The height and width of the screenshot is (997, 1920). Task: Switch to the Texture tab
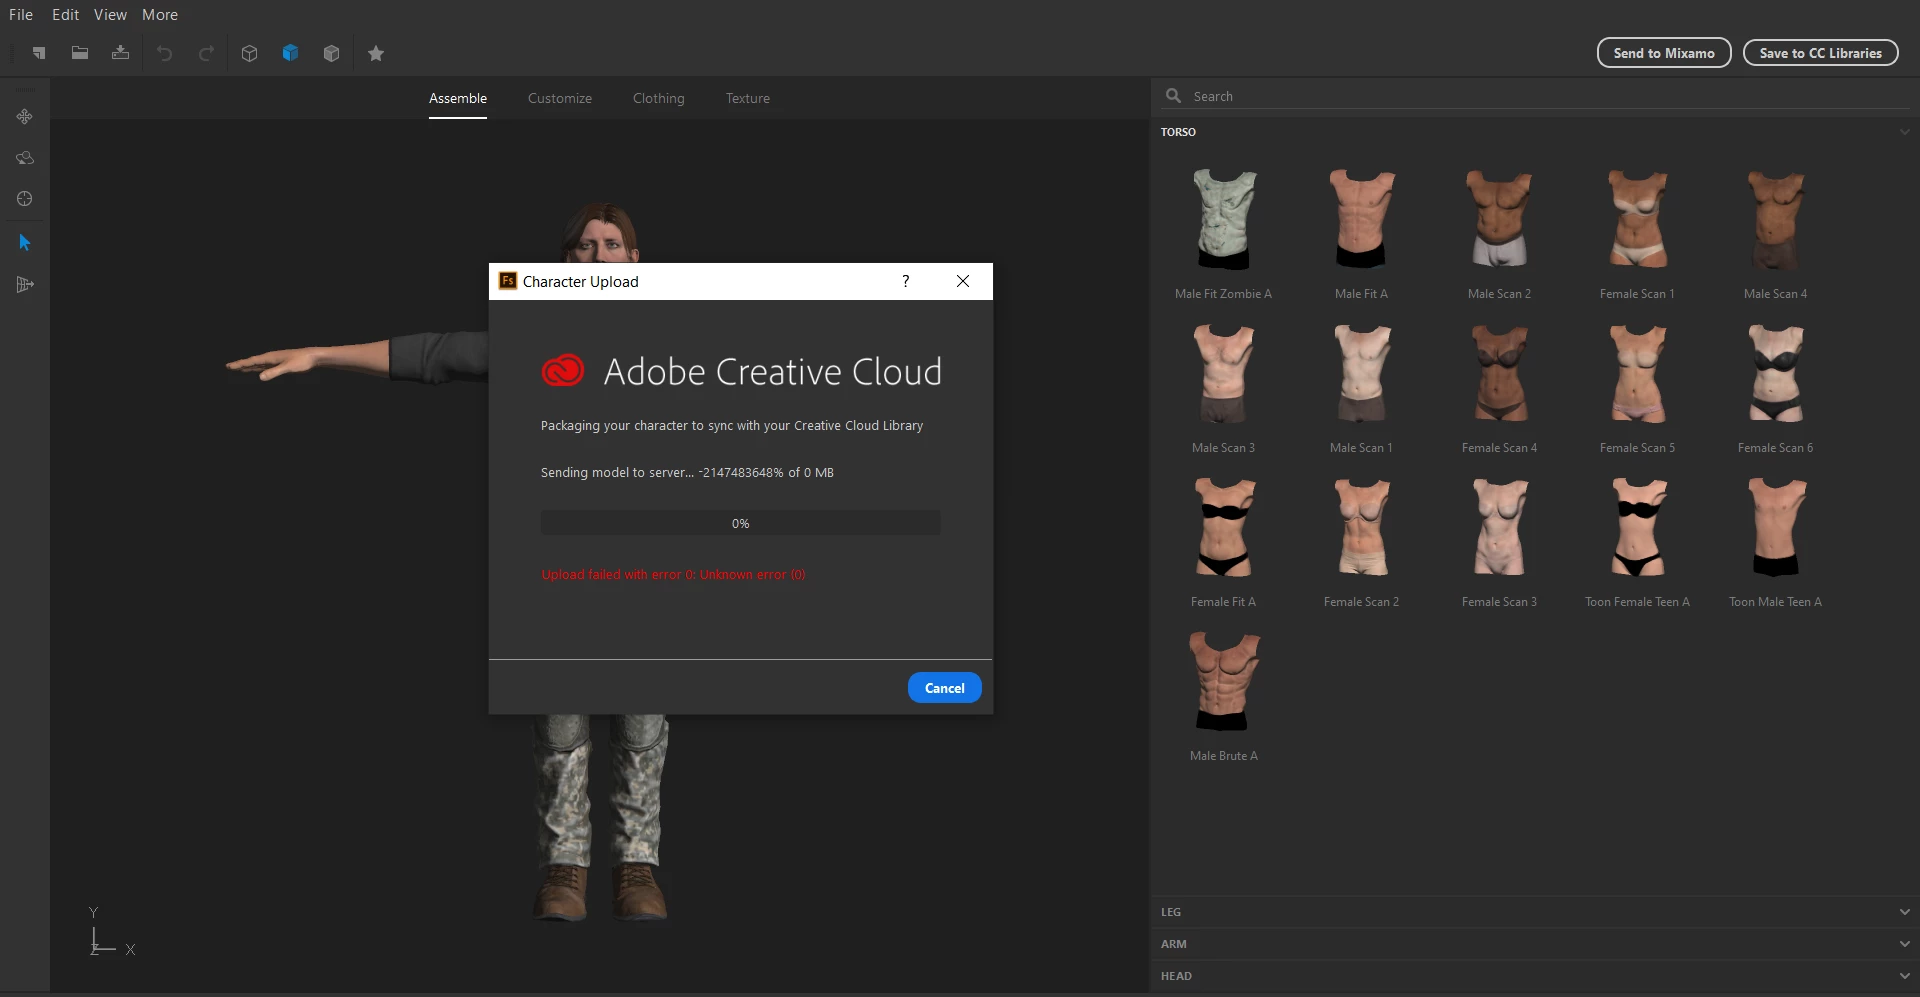click(x=748, y=98)
